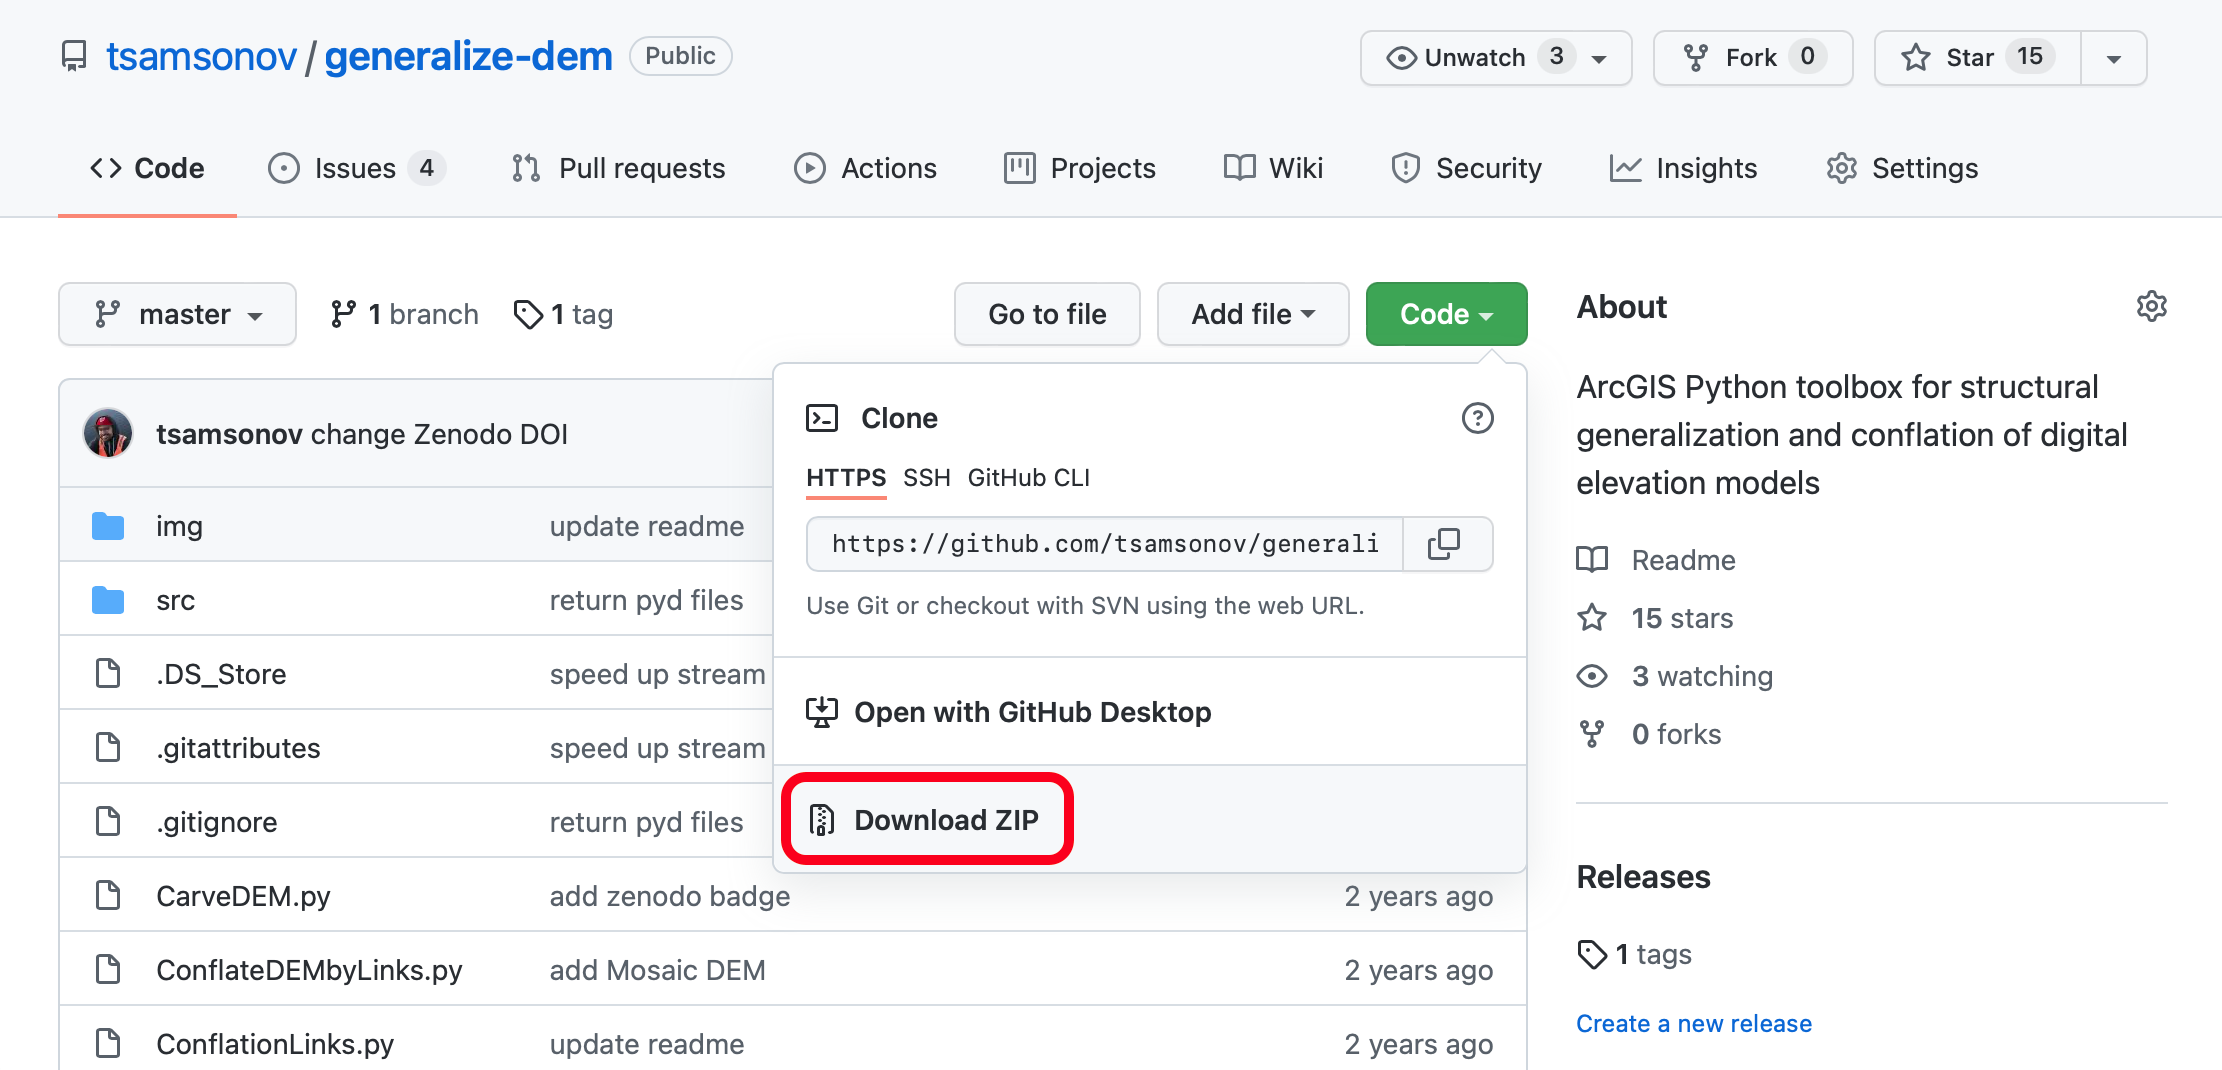This screenshot has width=2222, height=1070.
Task: Open the .DS_Store file
Action: pyautogui.click(x=221, y=674)
